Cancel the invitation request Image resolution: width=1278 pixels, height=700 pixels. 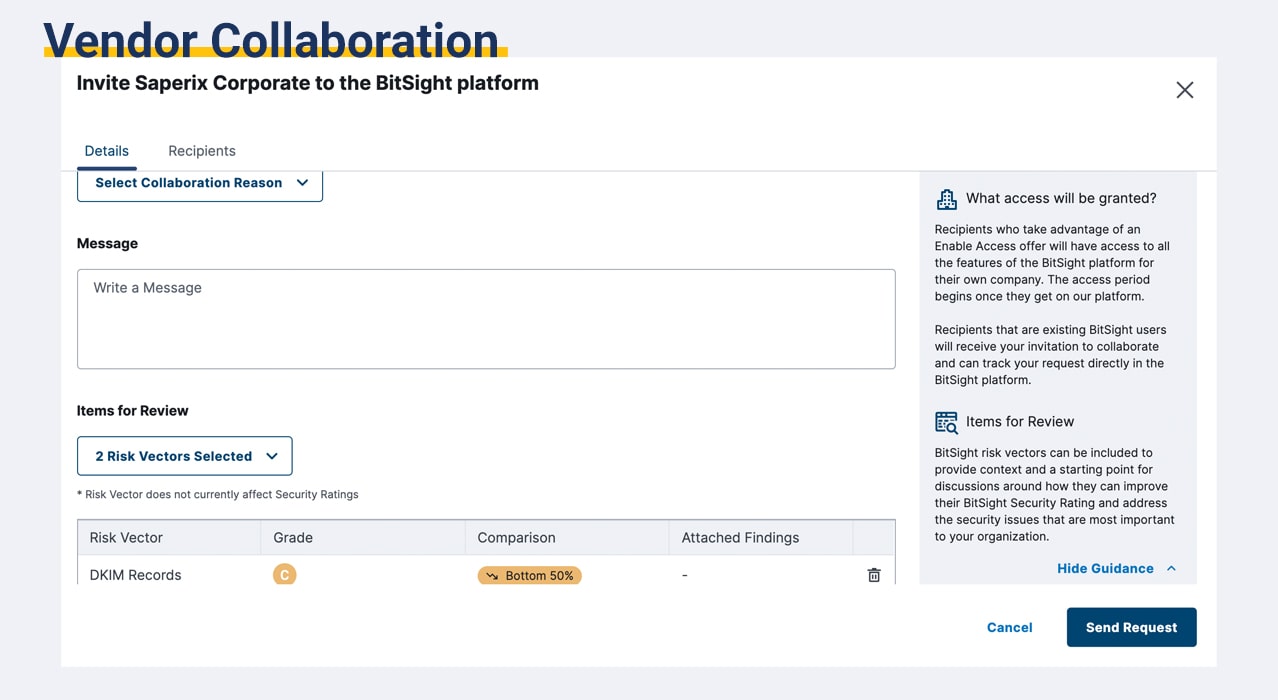pyautogui.click(x=1009, y=627)
